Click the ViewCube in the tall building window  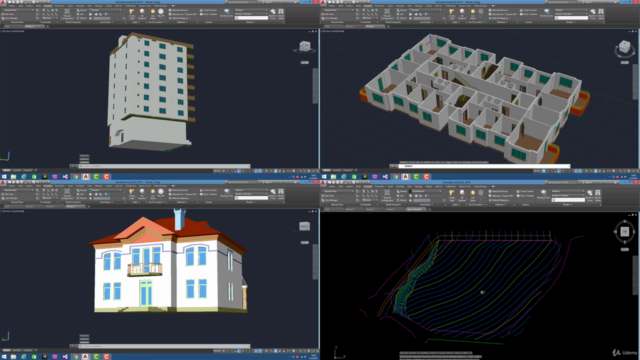click(304, 46)
